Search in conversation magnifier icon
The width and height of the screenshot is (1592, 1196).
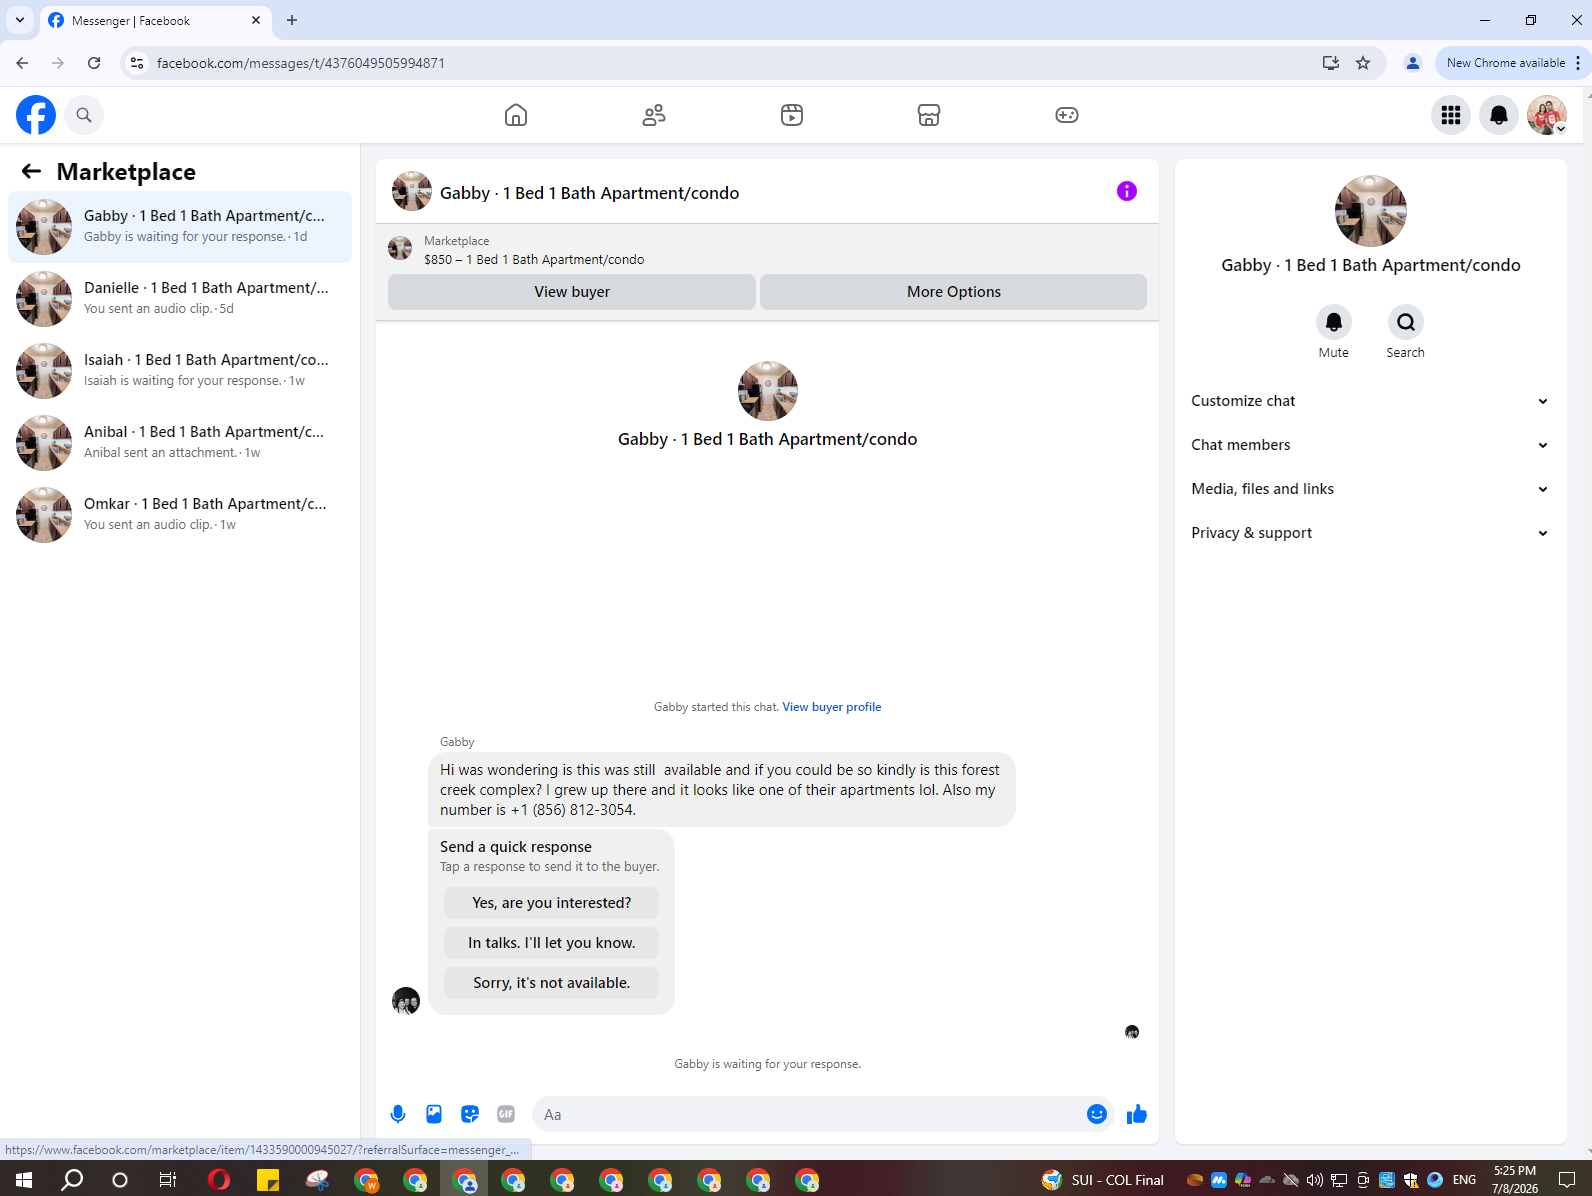1406,322
